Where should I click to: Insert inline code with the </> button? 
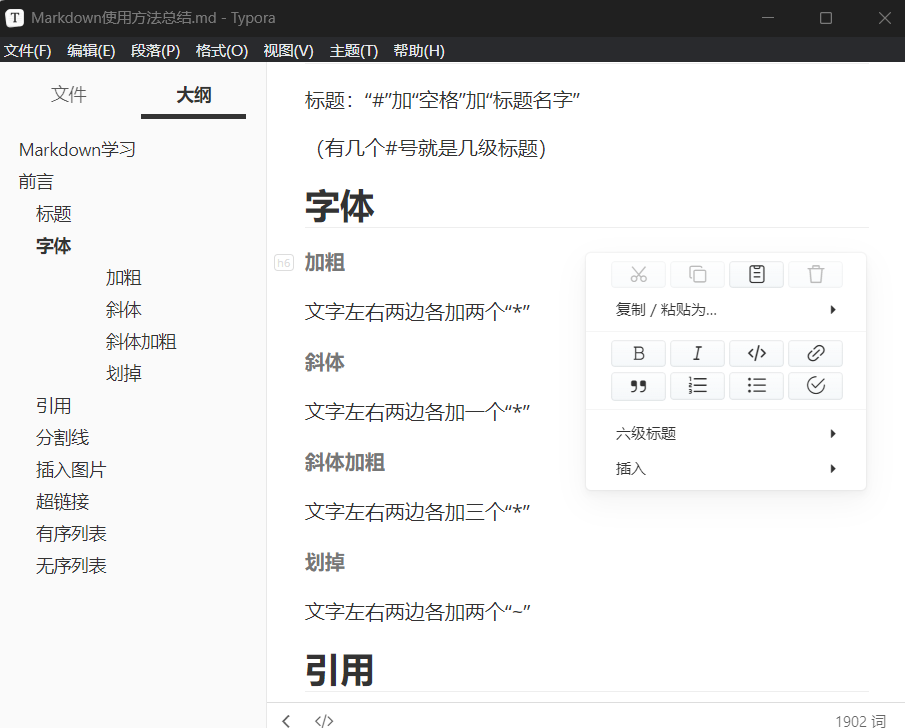757,353
